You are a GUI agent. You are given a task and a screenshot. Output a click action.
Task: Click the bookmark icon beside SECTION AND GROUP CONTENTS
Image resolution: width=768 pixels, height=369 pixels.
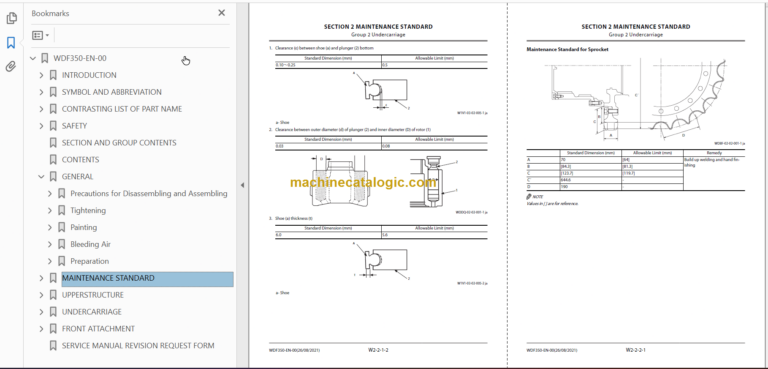click(53, 143)
